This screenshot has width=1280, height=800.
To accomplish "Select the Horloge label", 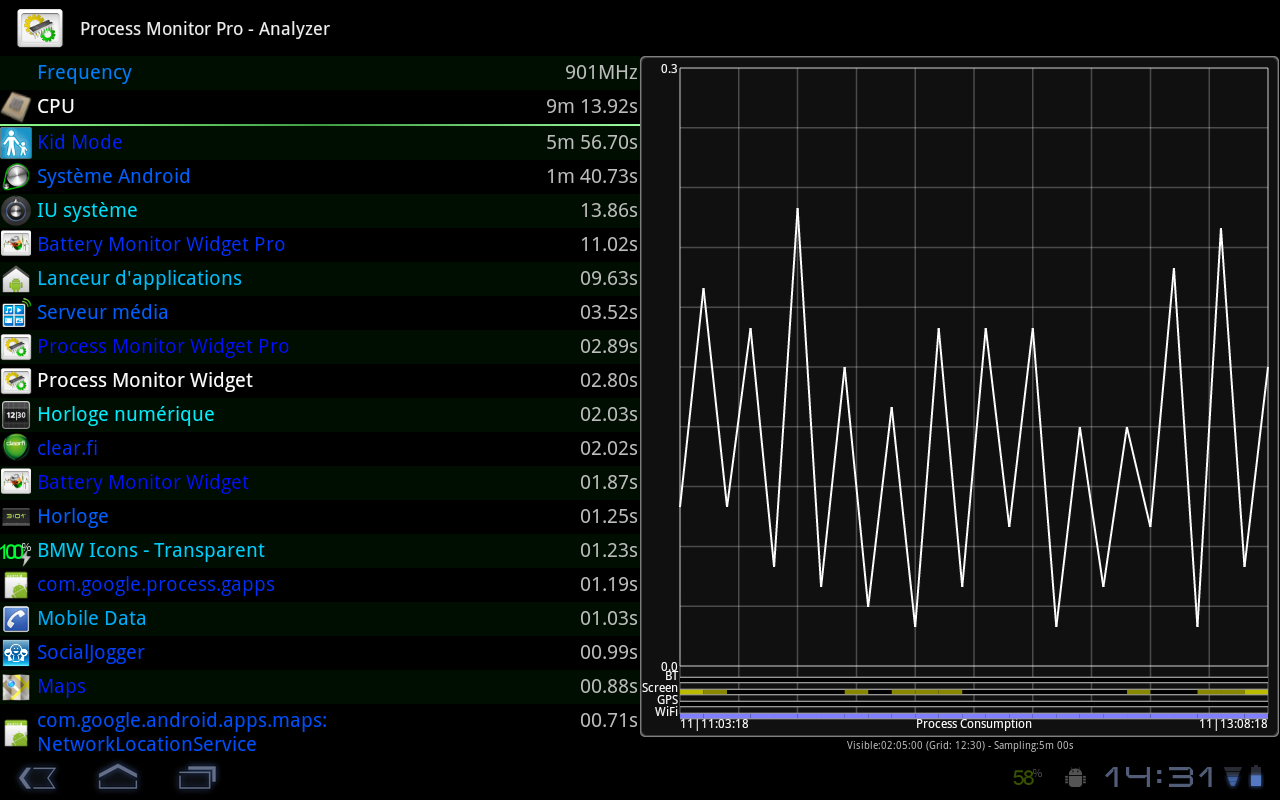I will [73, 516].
